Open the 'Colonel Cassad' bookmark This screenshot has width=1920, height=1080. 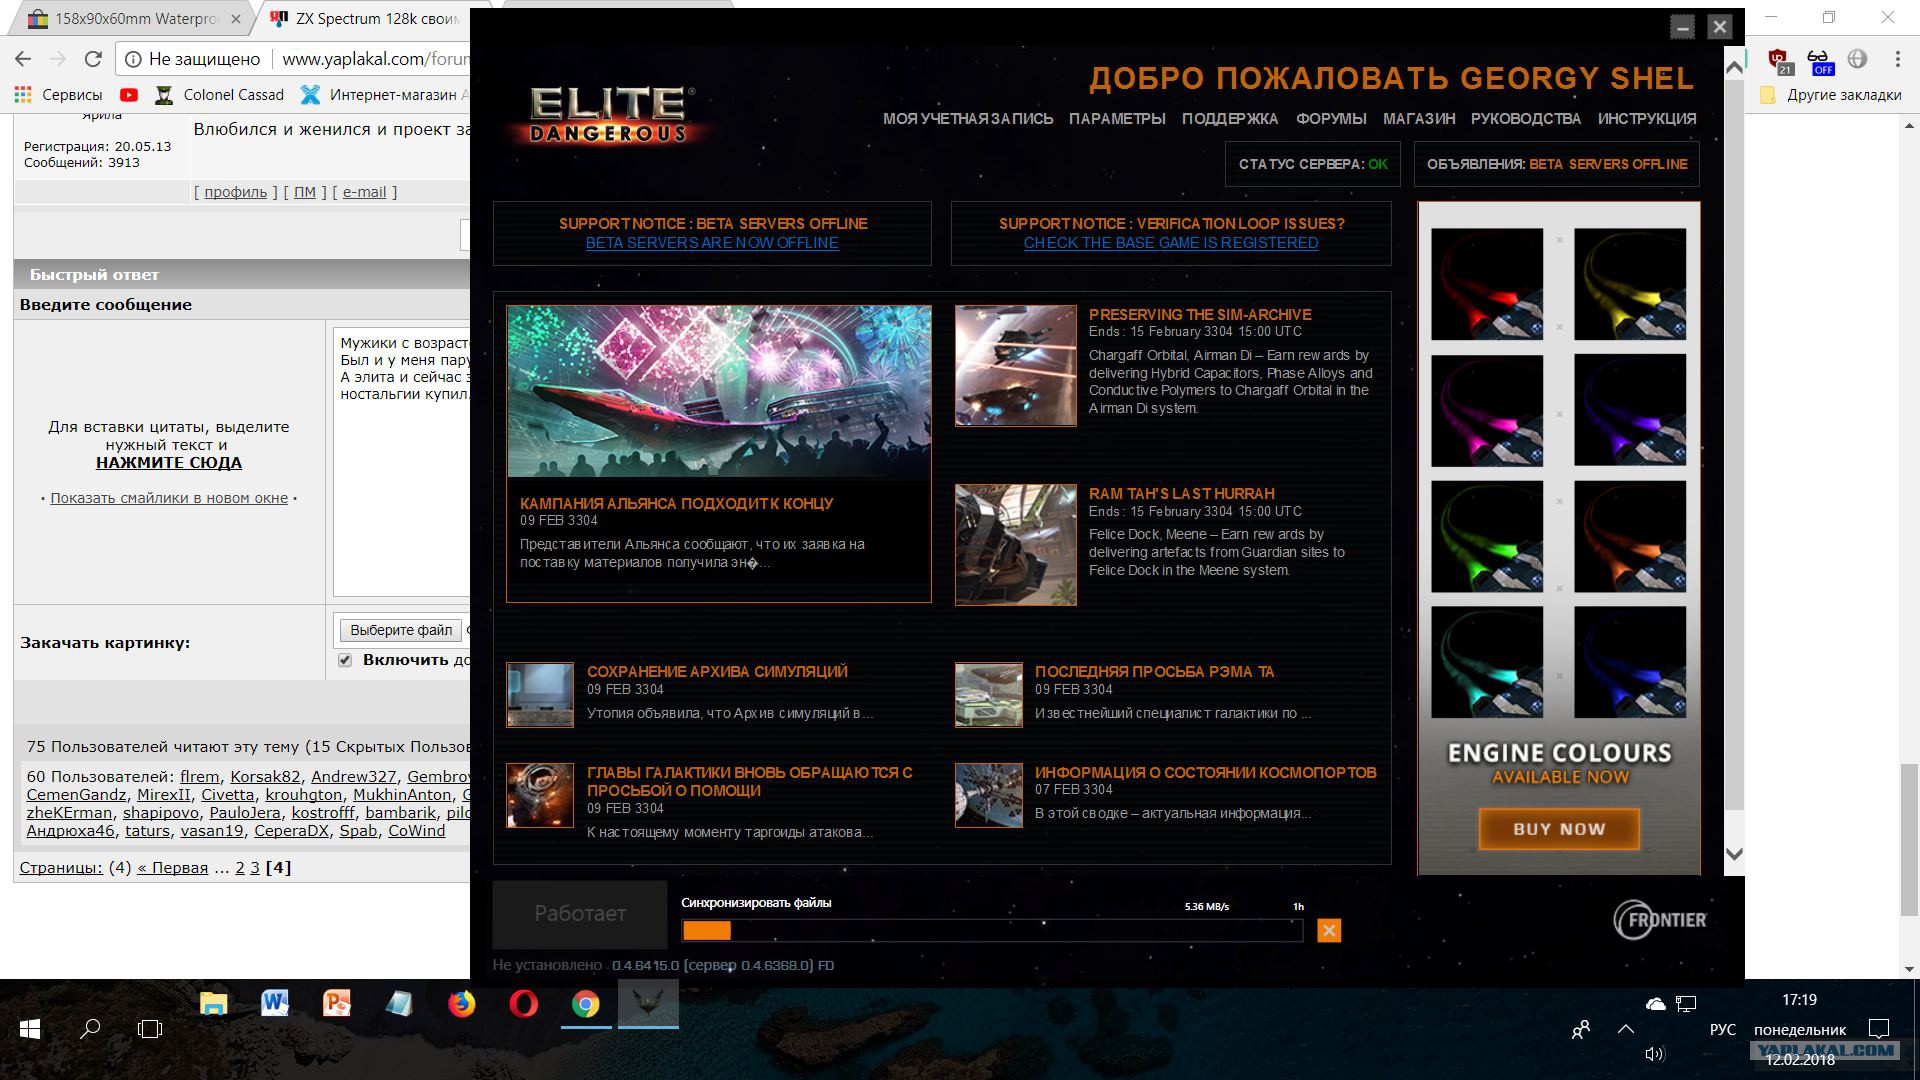point(220,95)
